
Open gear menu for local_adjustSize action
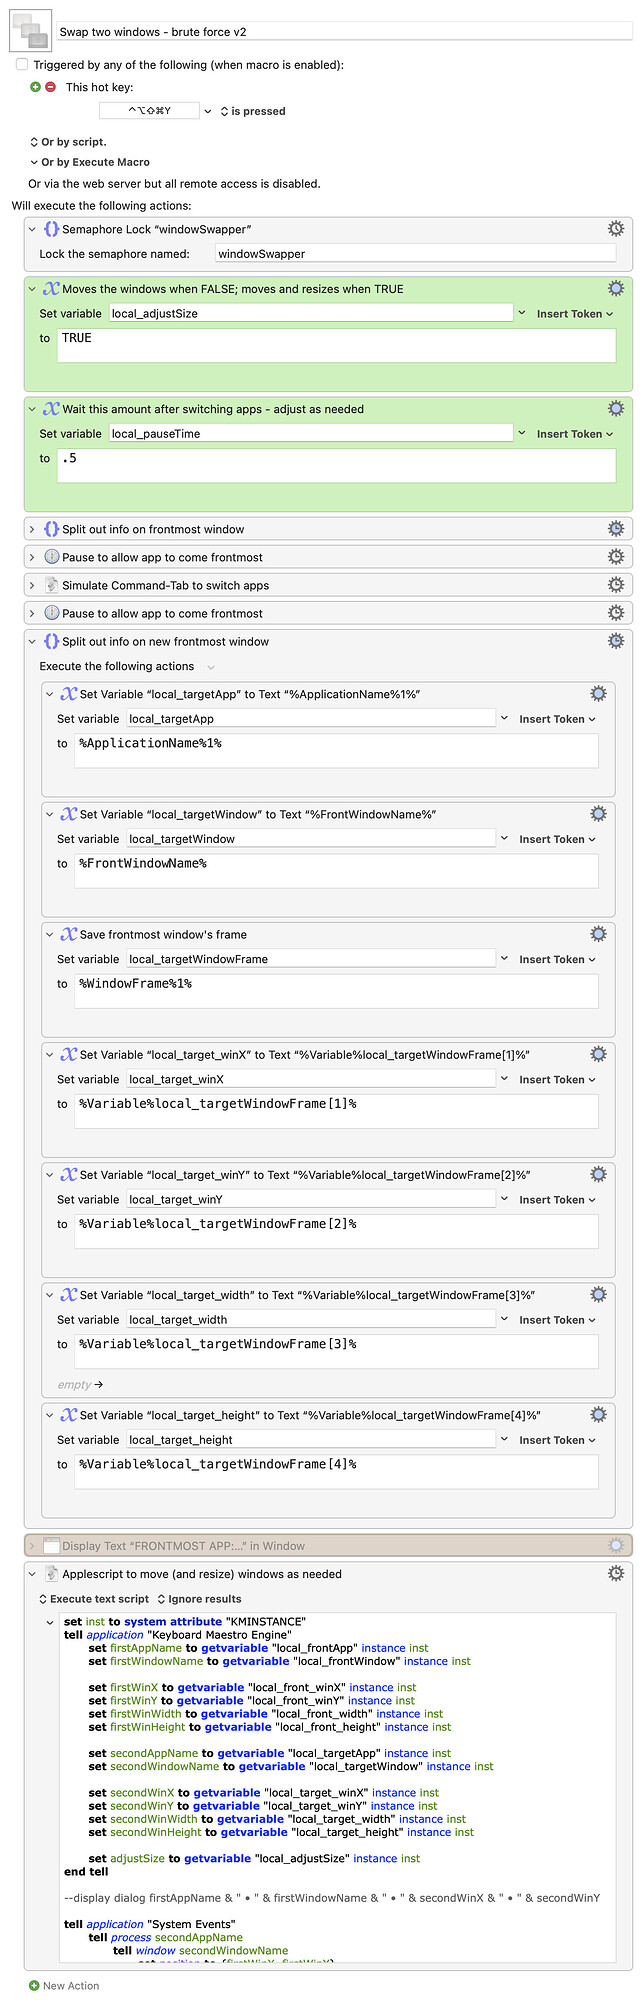pyautogui.click(x=616, y=288)
